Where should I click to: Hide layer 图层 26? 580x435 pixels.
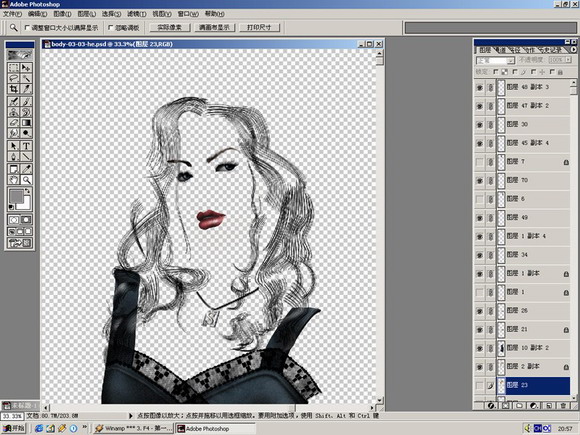click(x=479, y=311)
